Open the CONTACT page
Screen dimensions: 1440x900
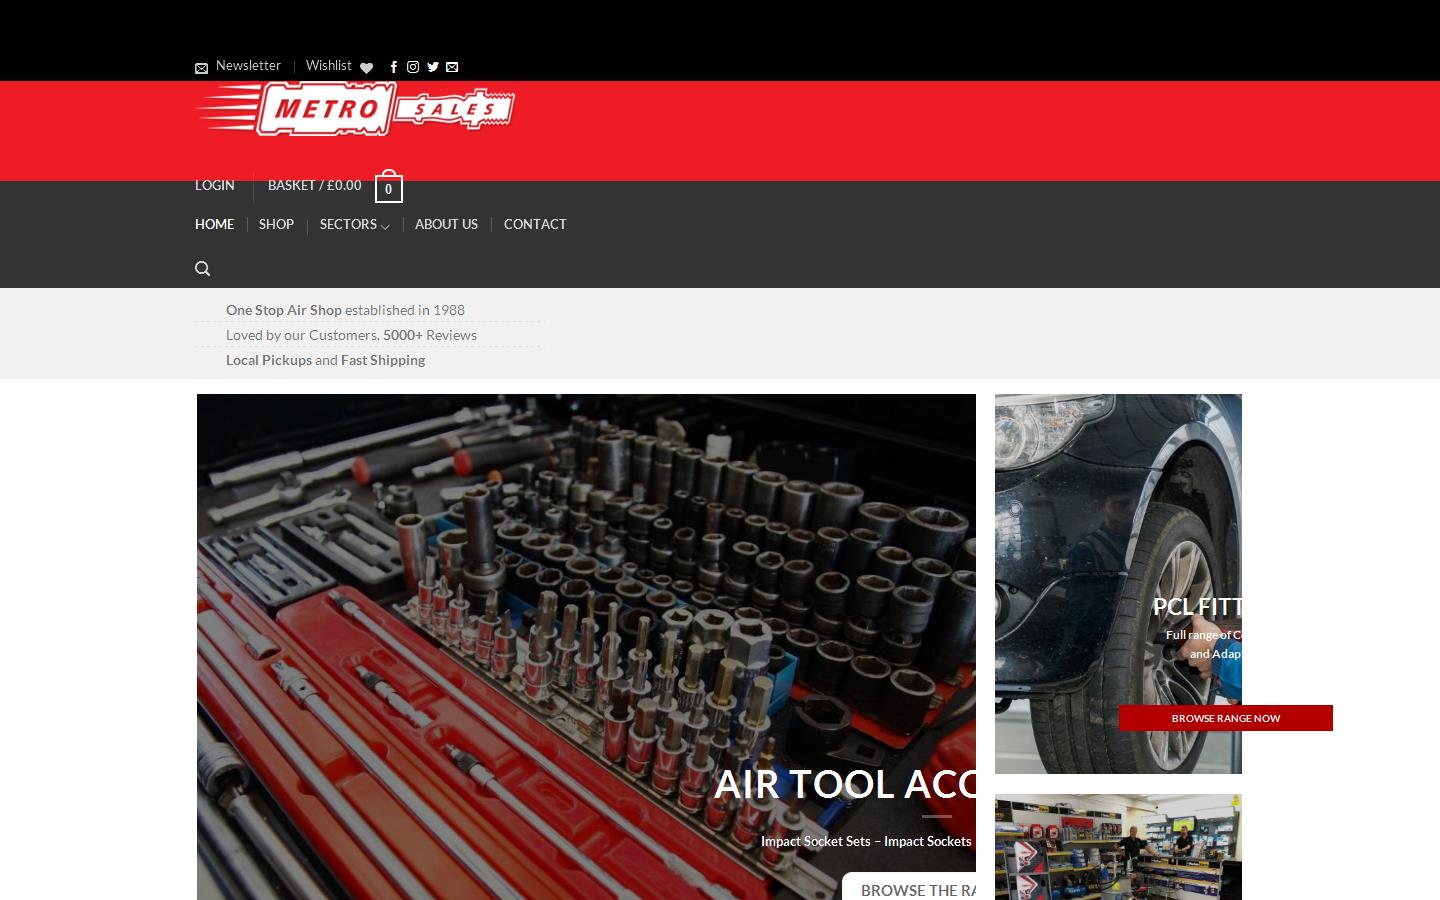(x=535, y=224)
